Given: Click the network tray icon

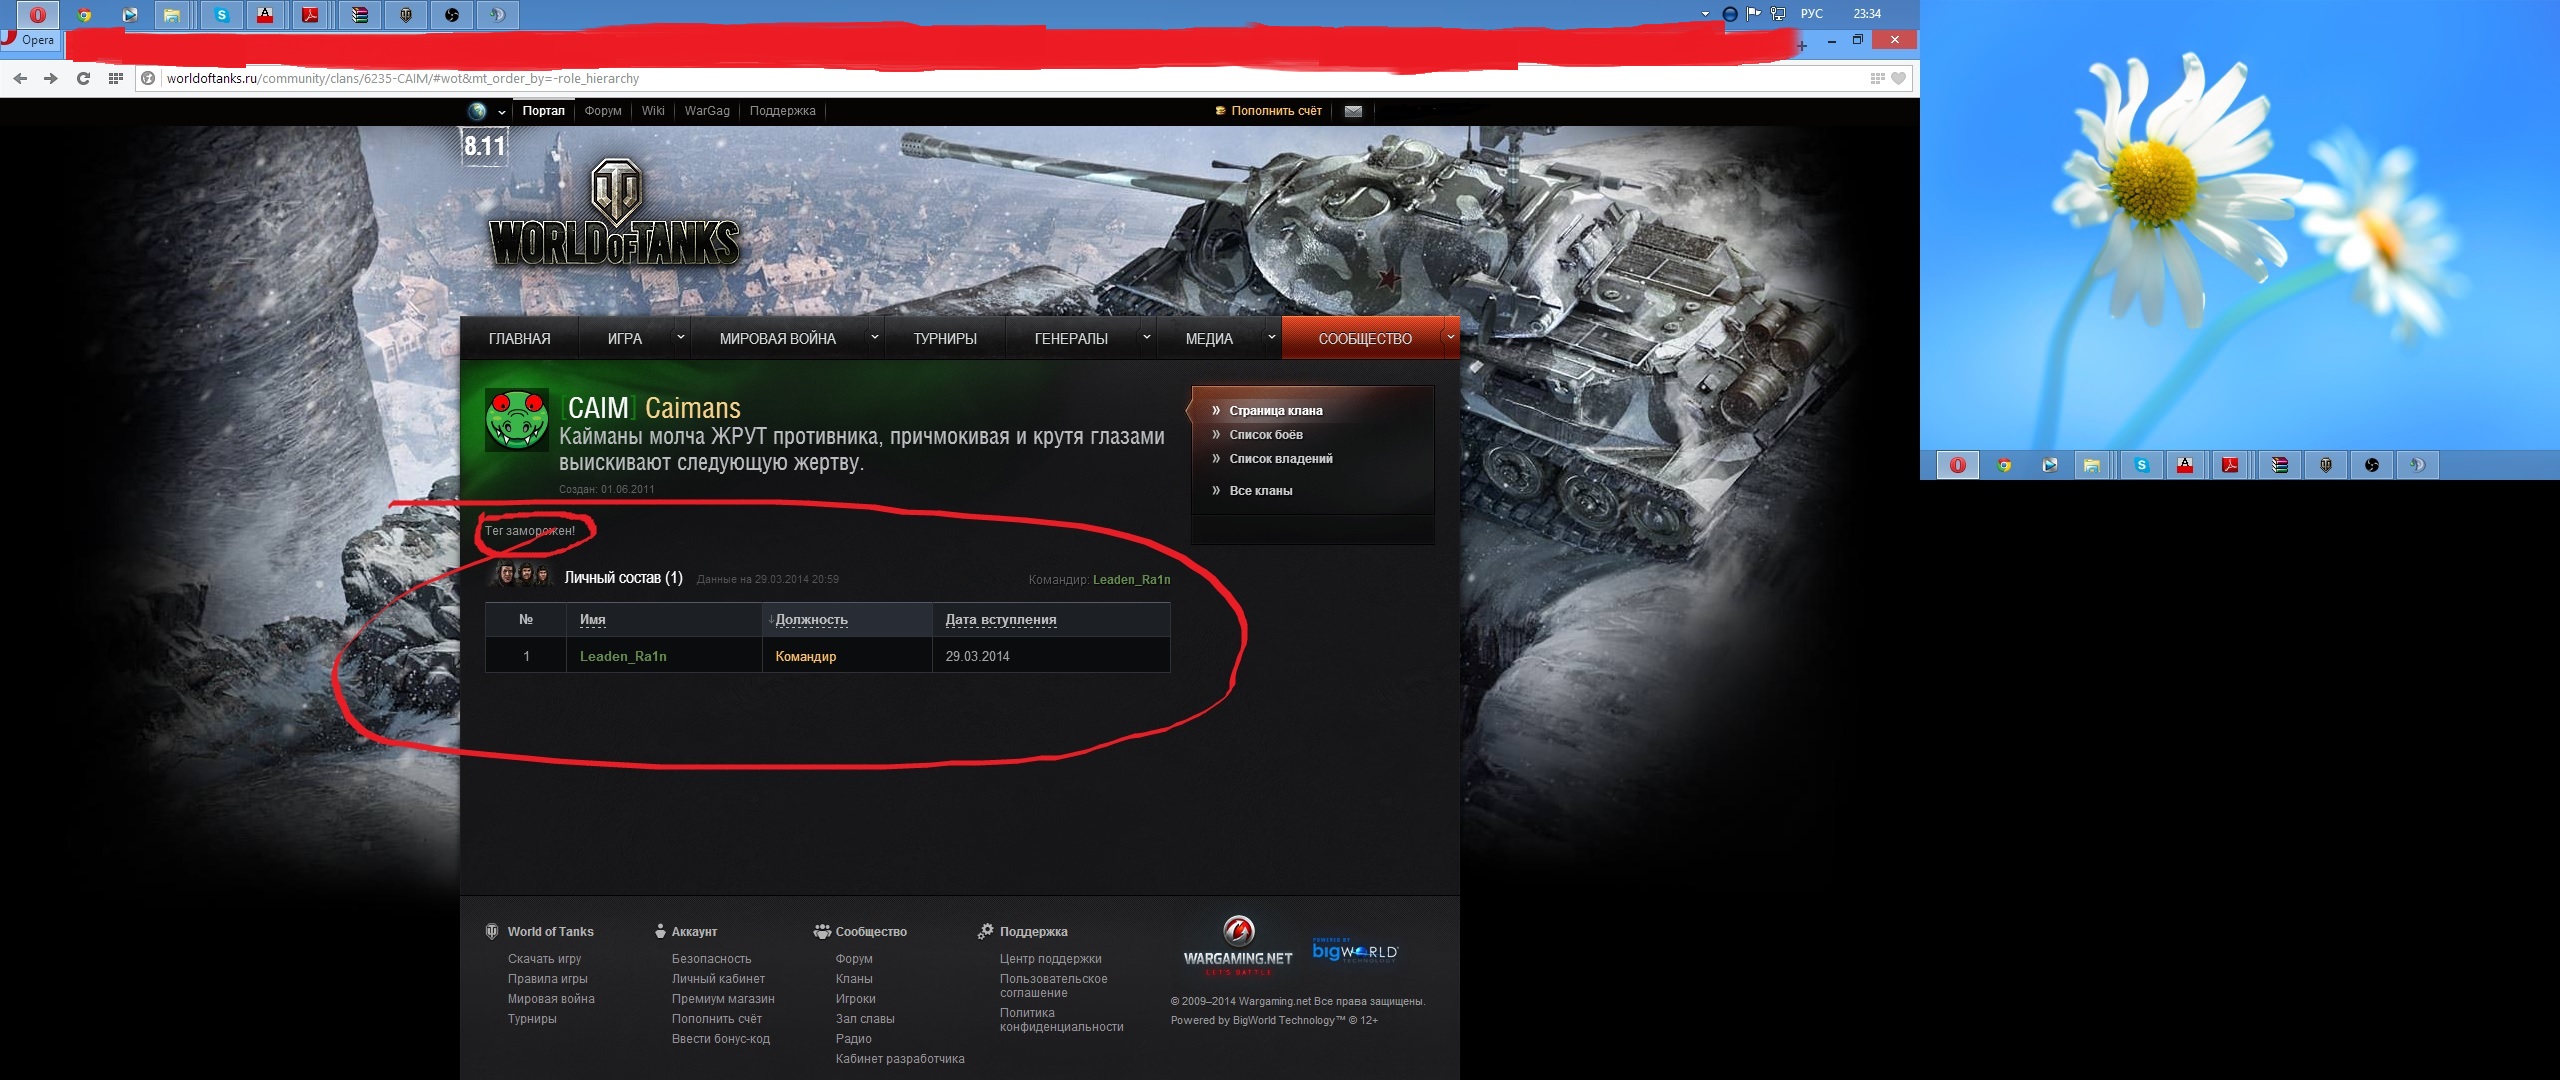Looking at the screenshot, I should [1778, 14].
